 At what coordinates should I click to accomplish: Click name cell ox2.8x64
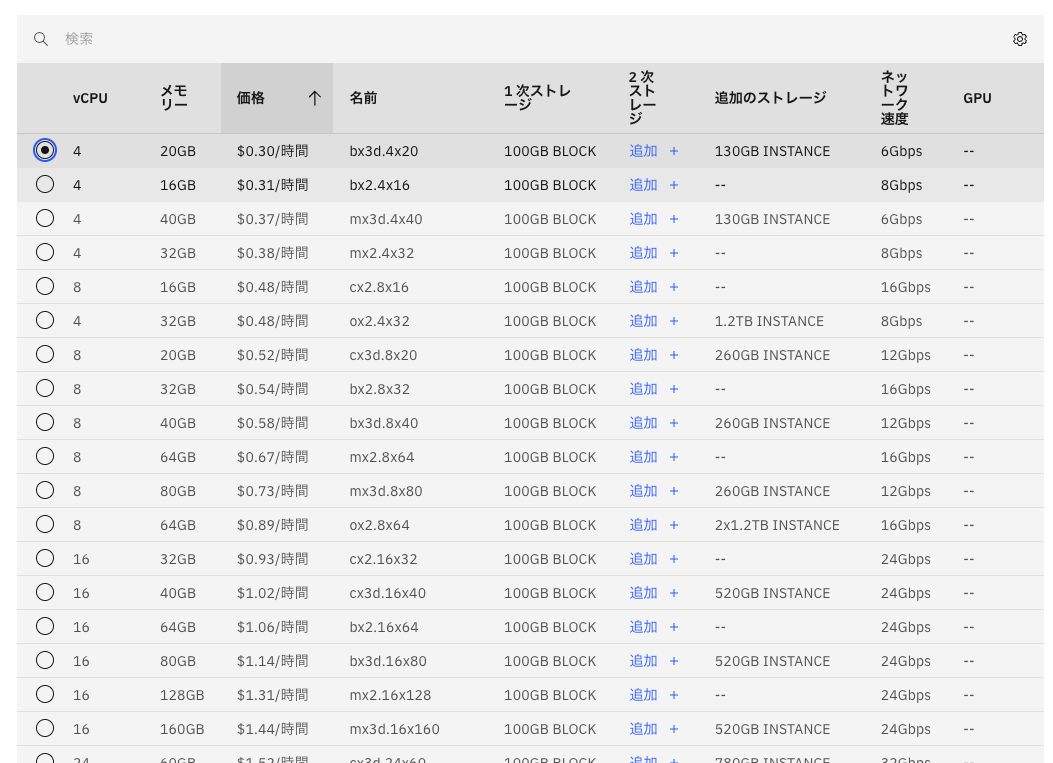tap(379, 525)
